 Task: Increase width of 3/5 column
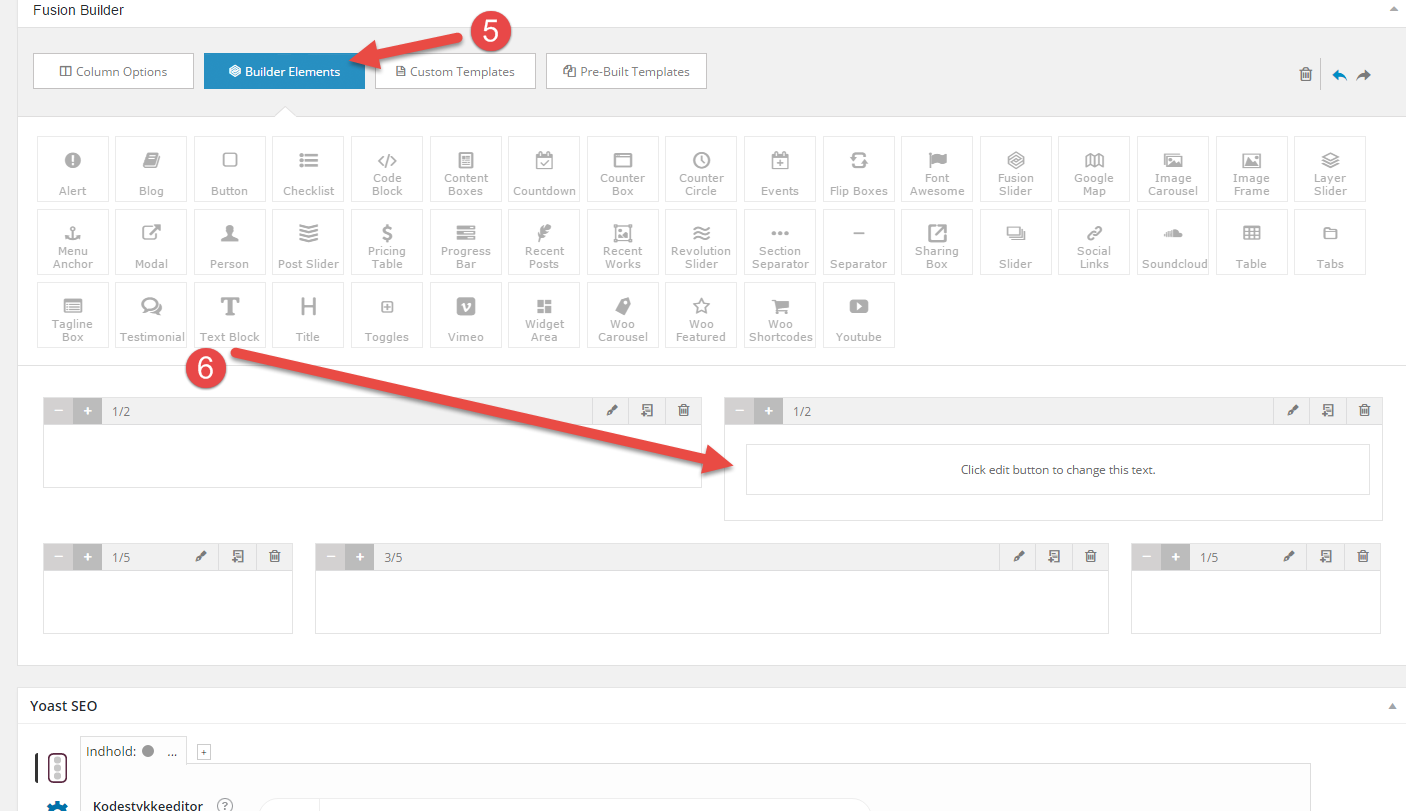tap(359, 557)
